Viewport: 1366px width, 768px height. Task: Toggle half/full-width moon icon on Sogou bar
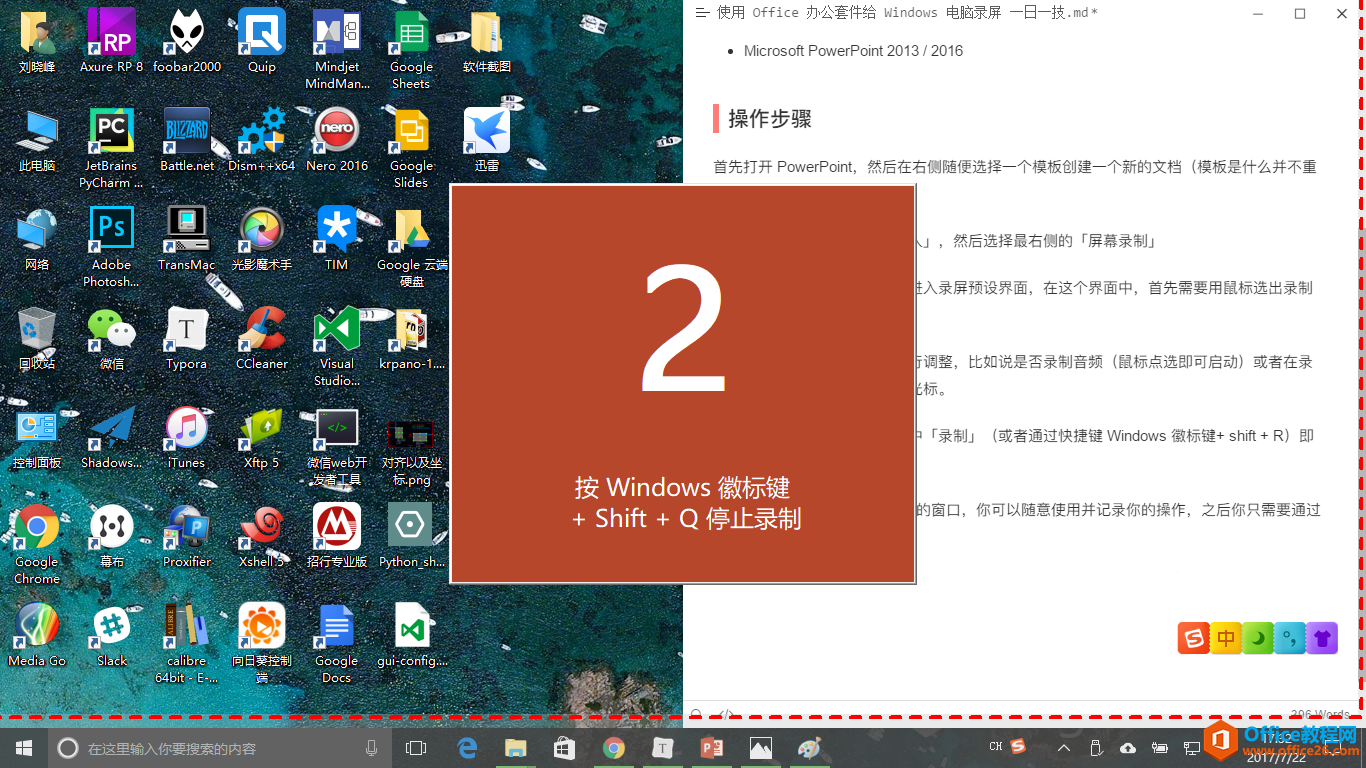[1258, 638]
